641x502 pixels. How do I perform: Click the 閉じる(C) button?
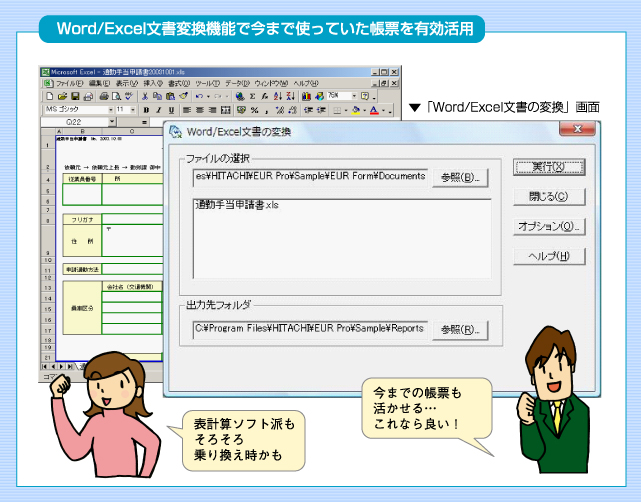(549, 197)
